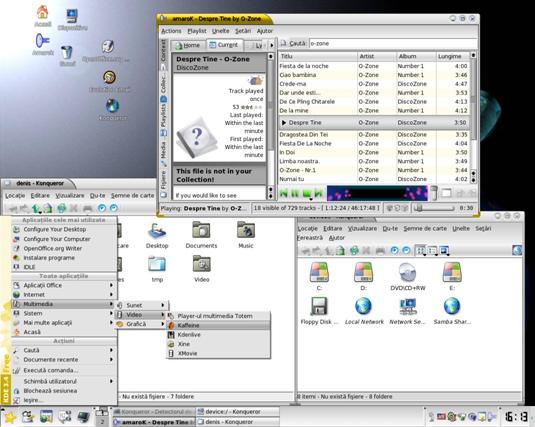Image resolution: width=535 pixels, height=427 pixels.
Task: Open amaroK Playlist menu
Action: 197,31
